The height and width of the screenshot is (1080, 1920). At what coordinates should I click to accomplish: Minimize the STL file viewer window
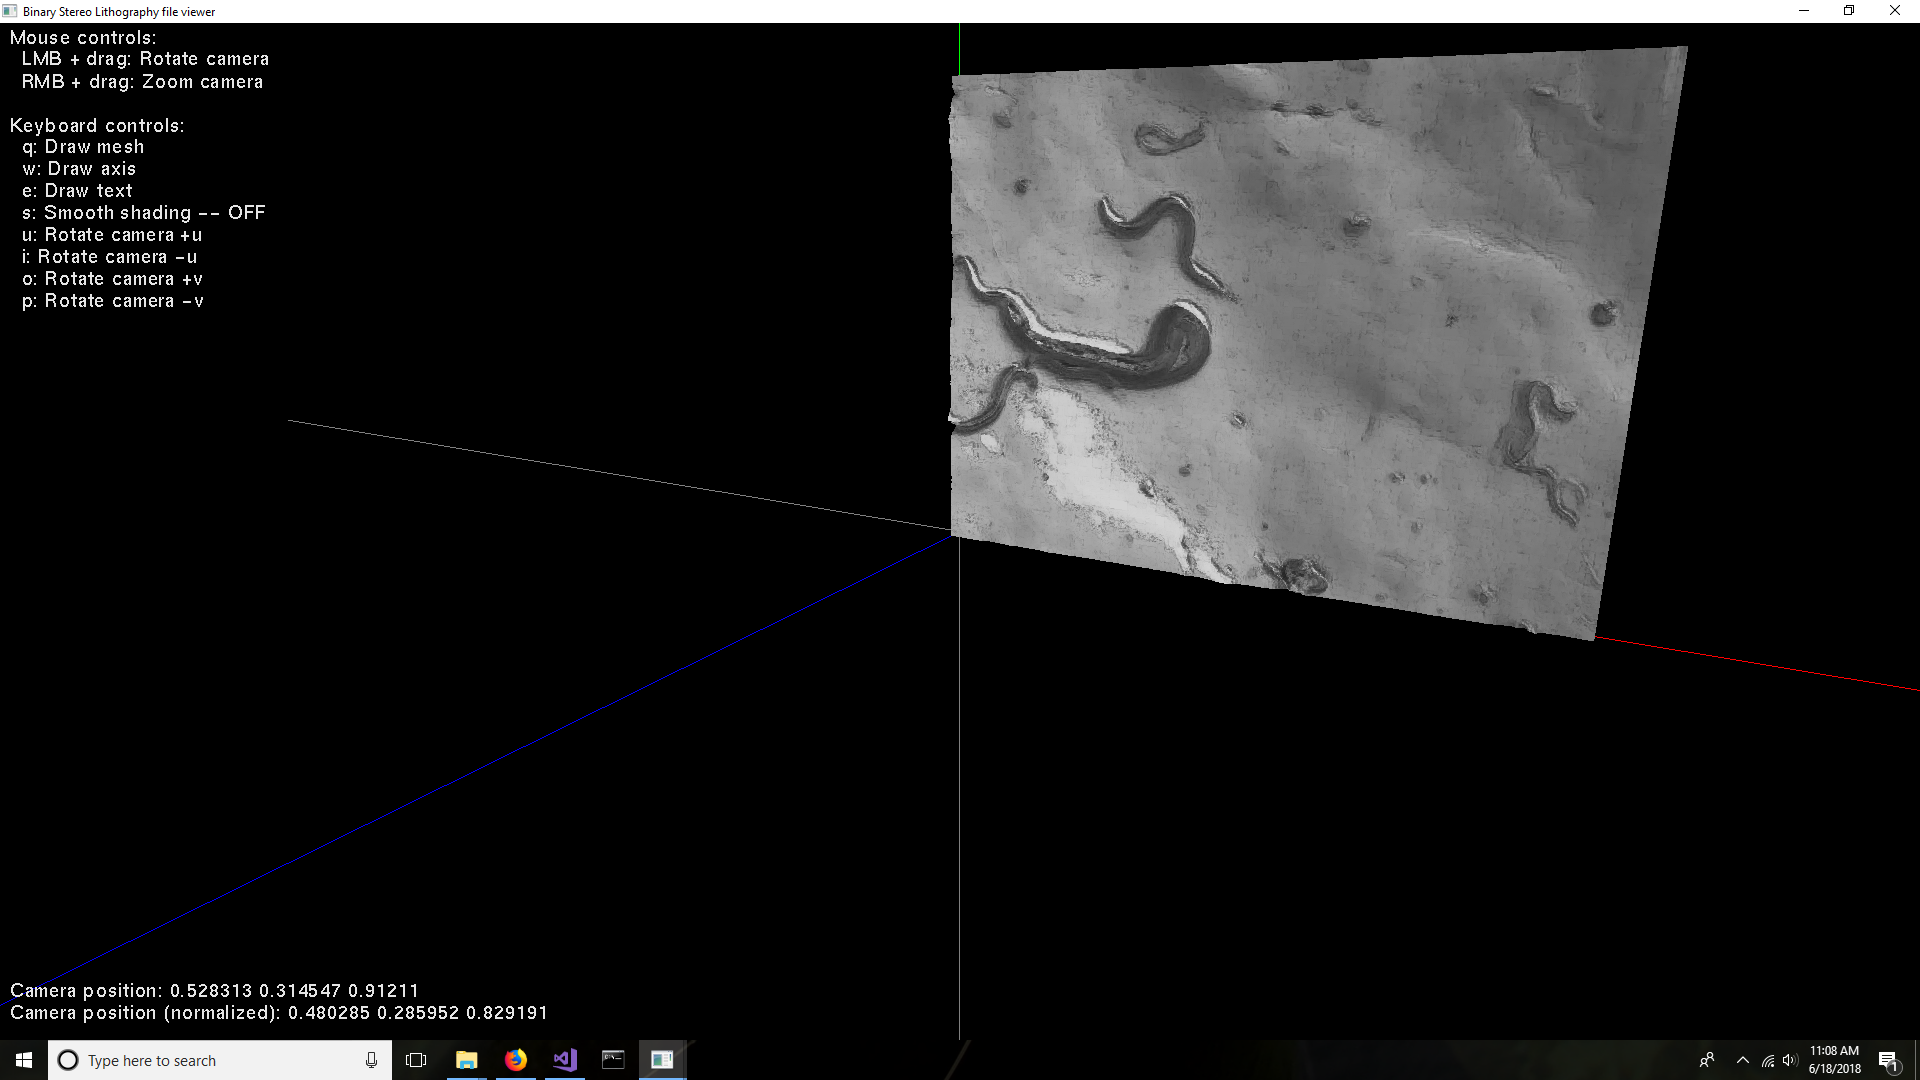pyautogui.click(x=1804, y=11)
